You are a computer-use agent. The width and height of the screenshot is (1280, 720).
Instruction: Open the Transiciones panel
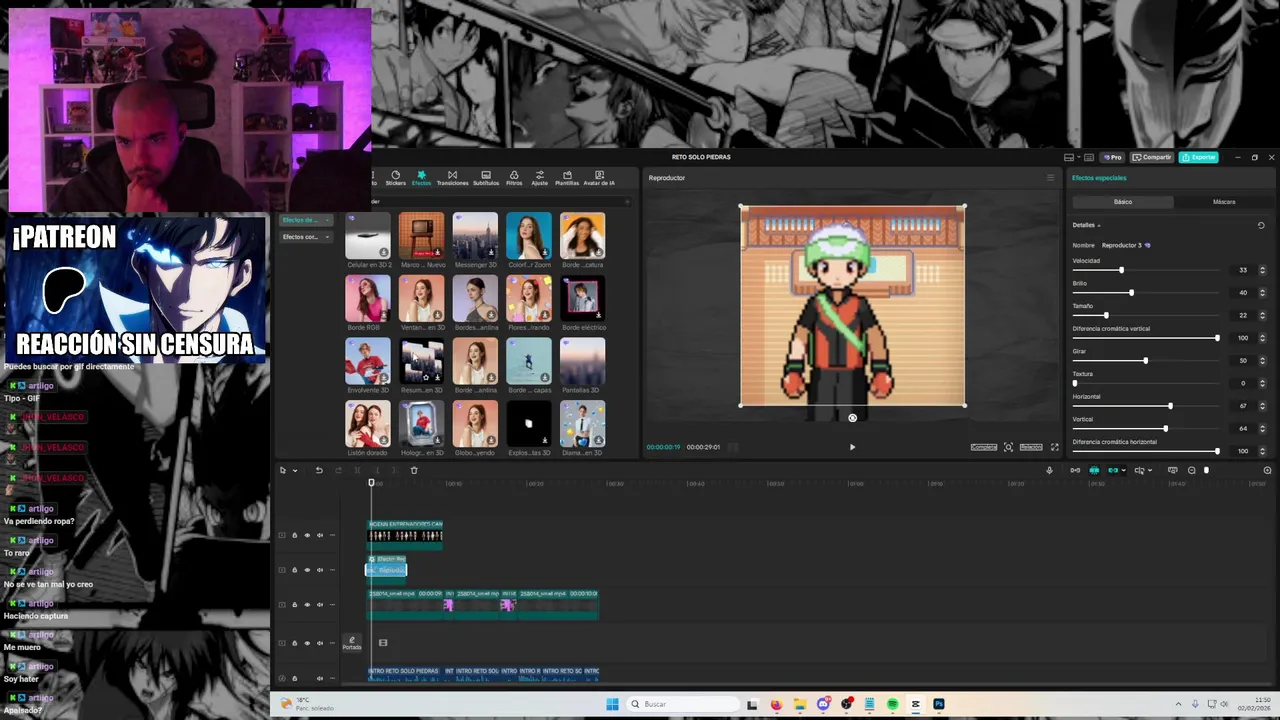click(x=452, y=178)
